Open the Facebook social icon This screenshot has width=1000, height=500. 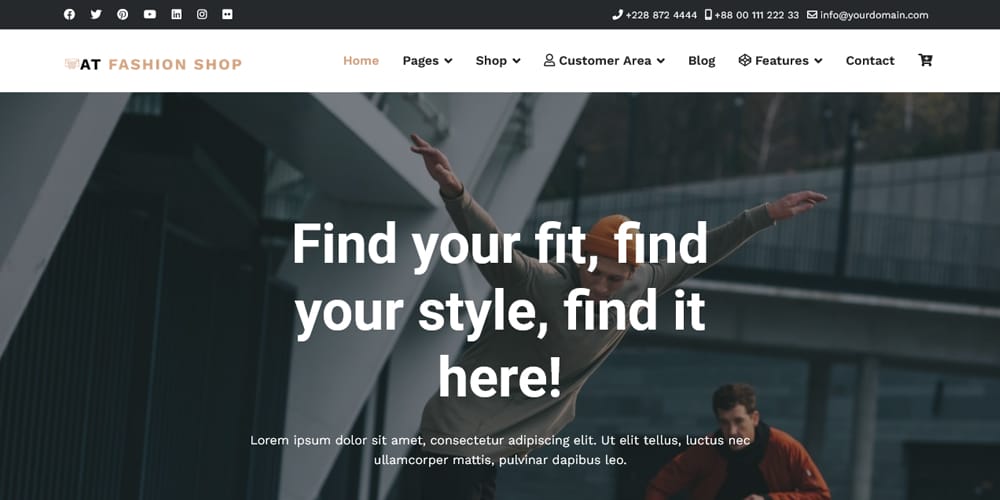pyautogui.click(x=70, y=14)
